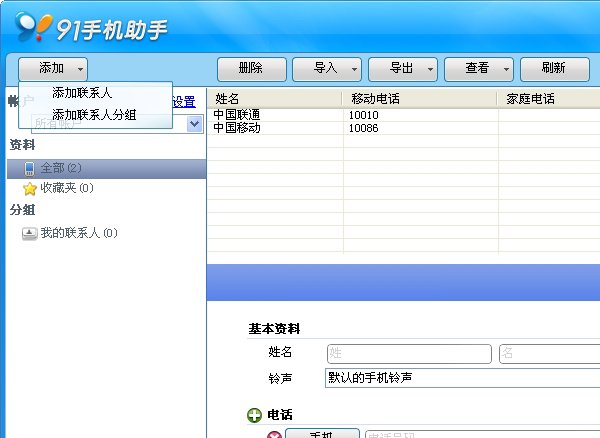This screenshot has width=600, height=438.
Task: Open the 添加 dropdown button
Action: [x=53, y=69]
